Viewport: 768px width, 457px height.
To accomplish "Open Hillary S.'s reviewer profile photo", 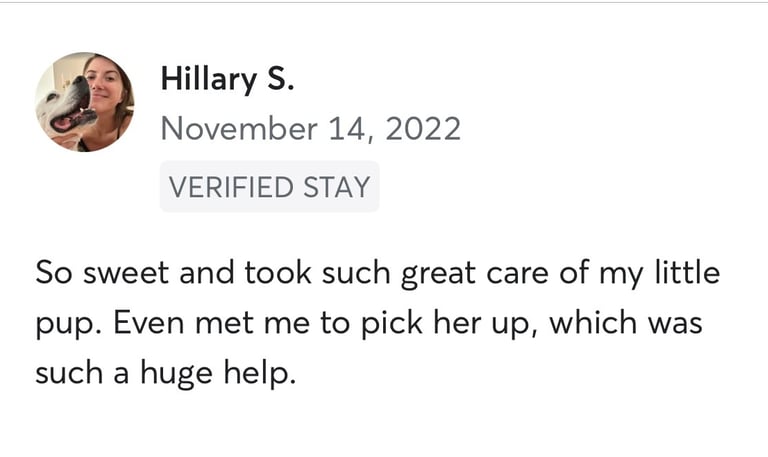I will coord(85,102).
